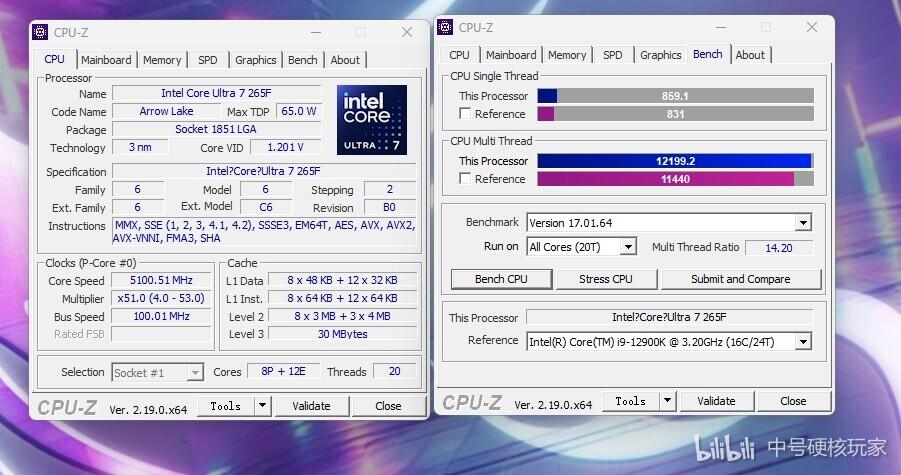Viewport: 901px width, 475px height.
Task: Enable Reference checkbox under CPU Single Thread
Action: coord(465,113)
